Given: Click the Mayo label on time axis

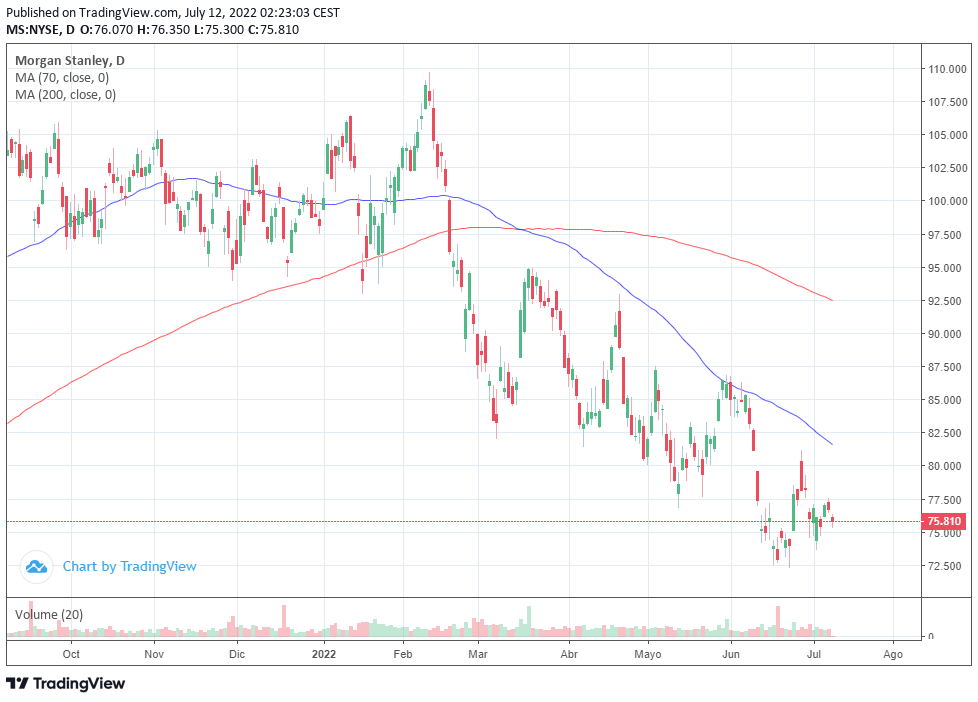Looking at the screenshot, I should 647,654.
